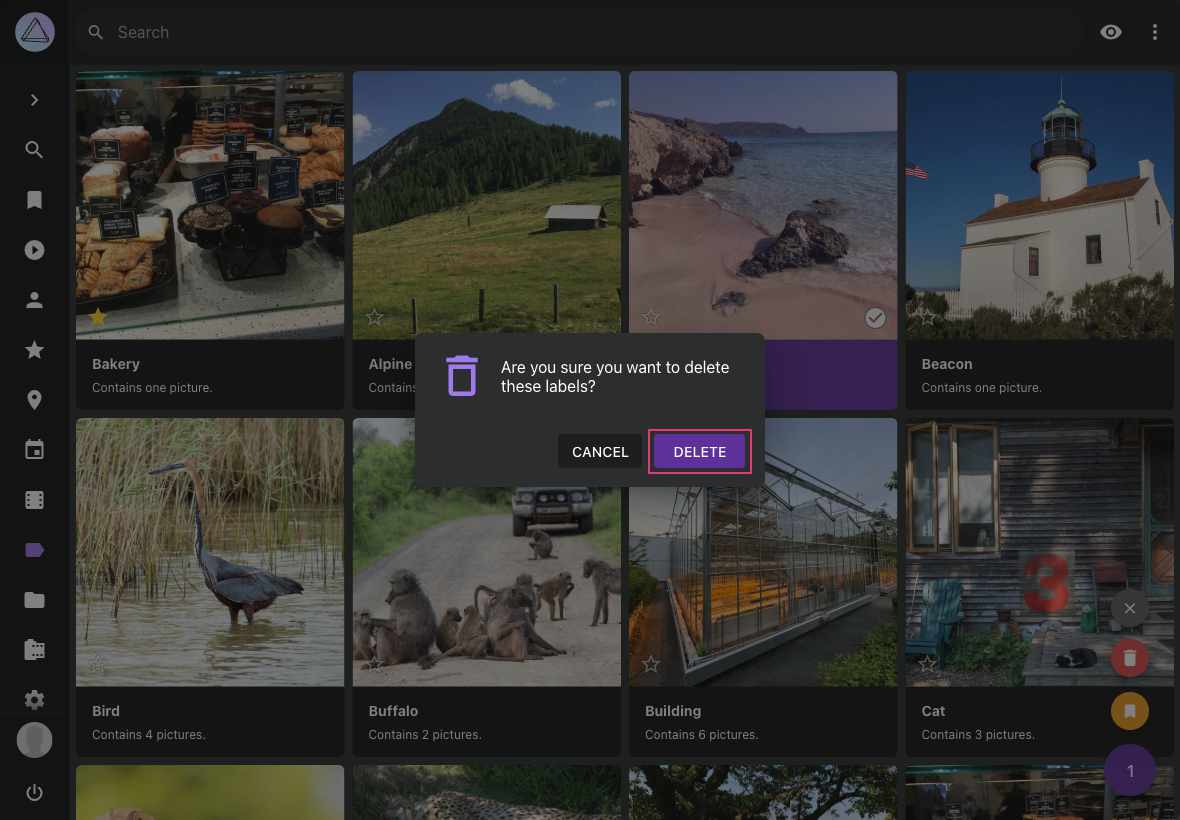Add selection to album via bookmark action button
This screenshot has width=1180, height=820.
[1129, 711]
